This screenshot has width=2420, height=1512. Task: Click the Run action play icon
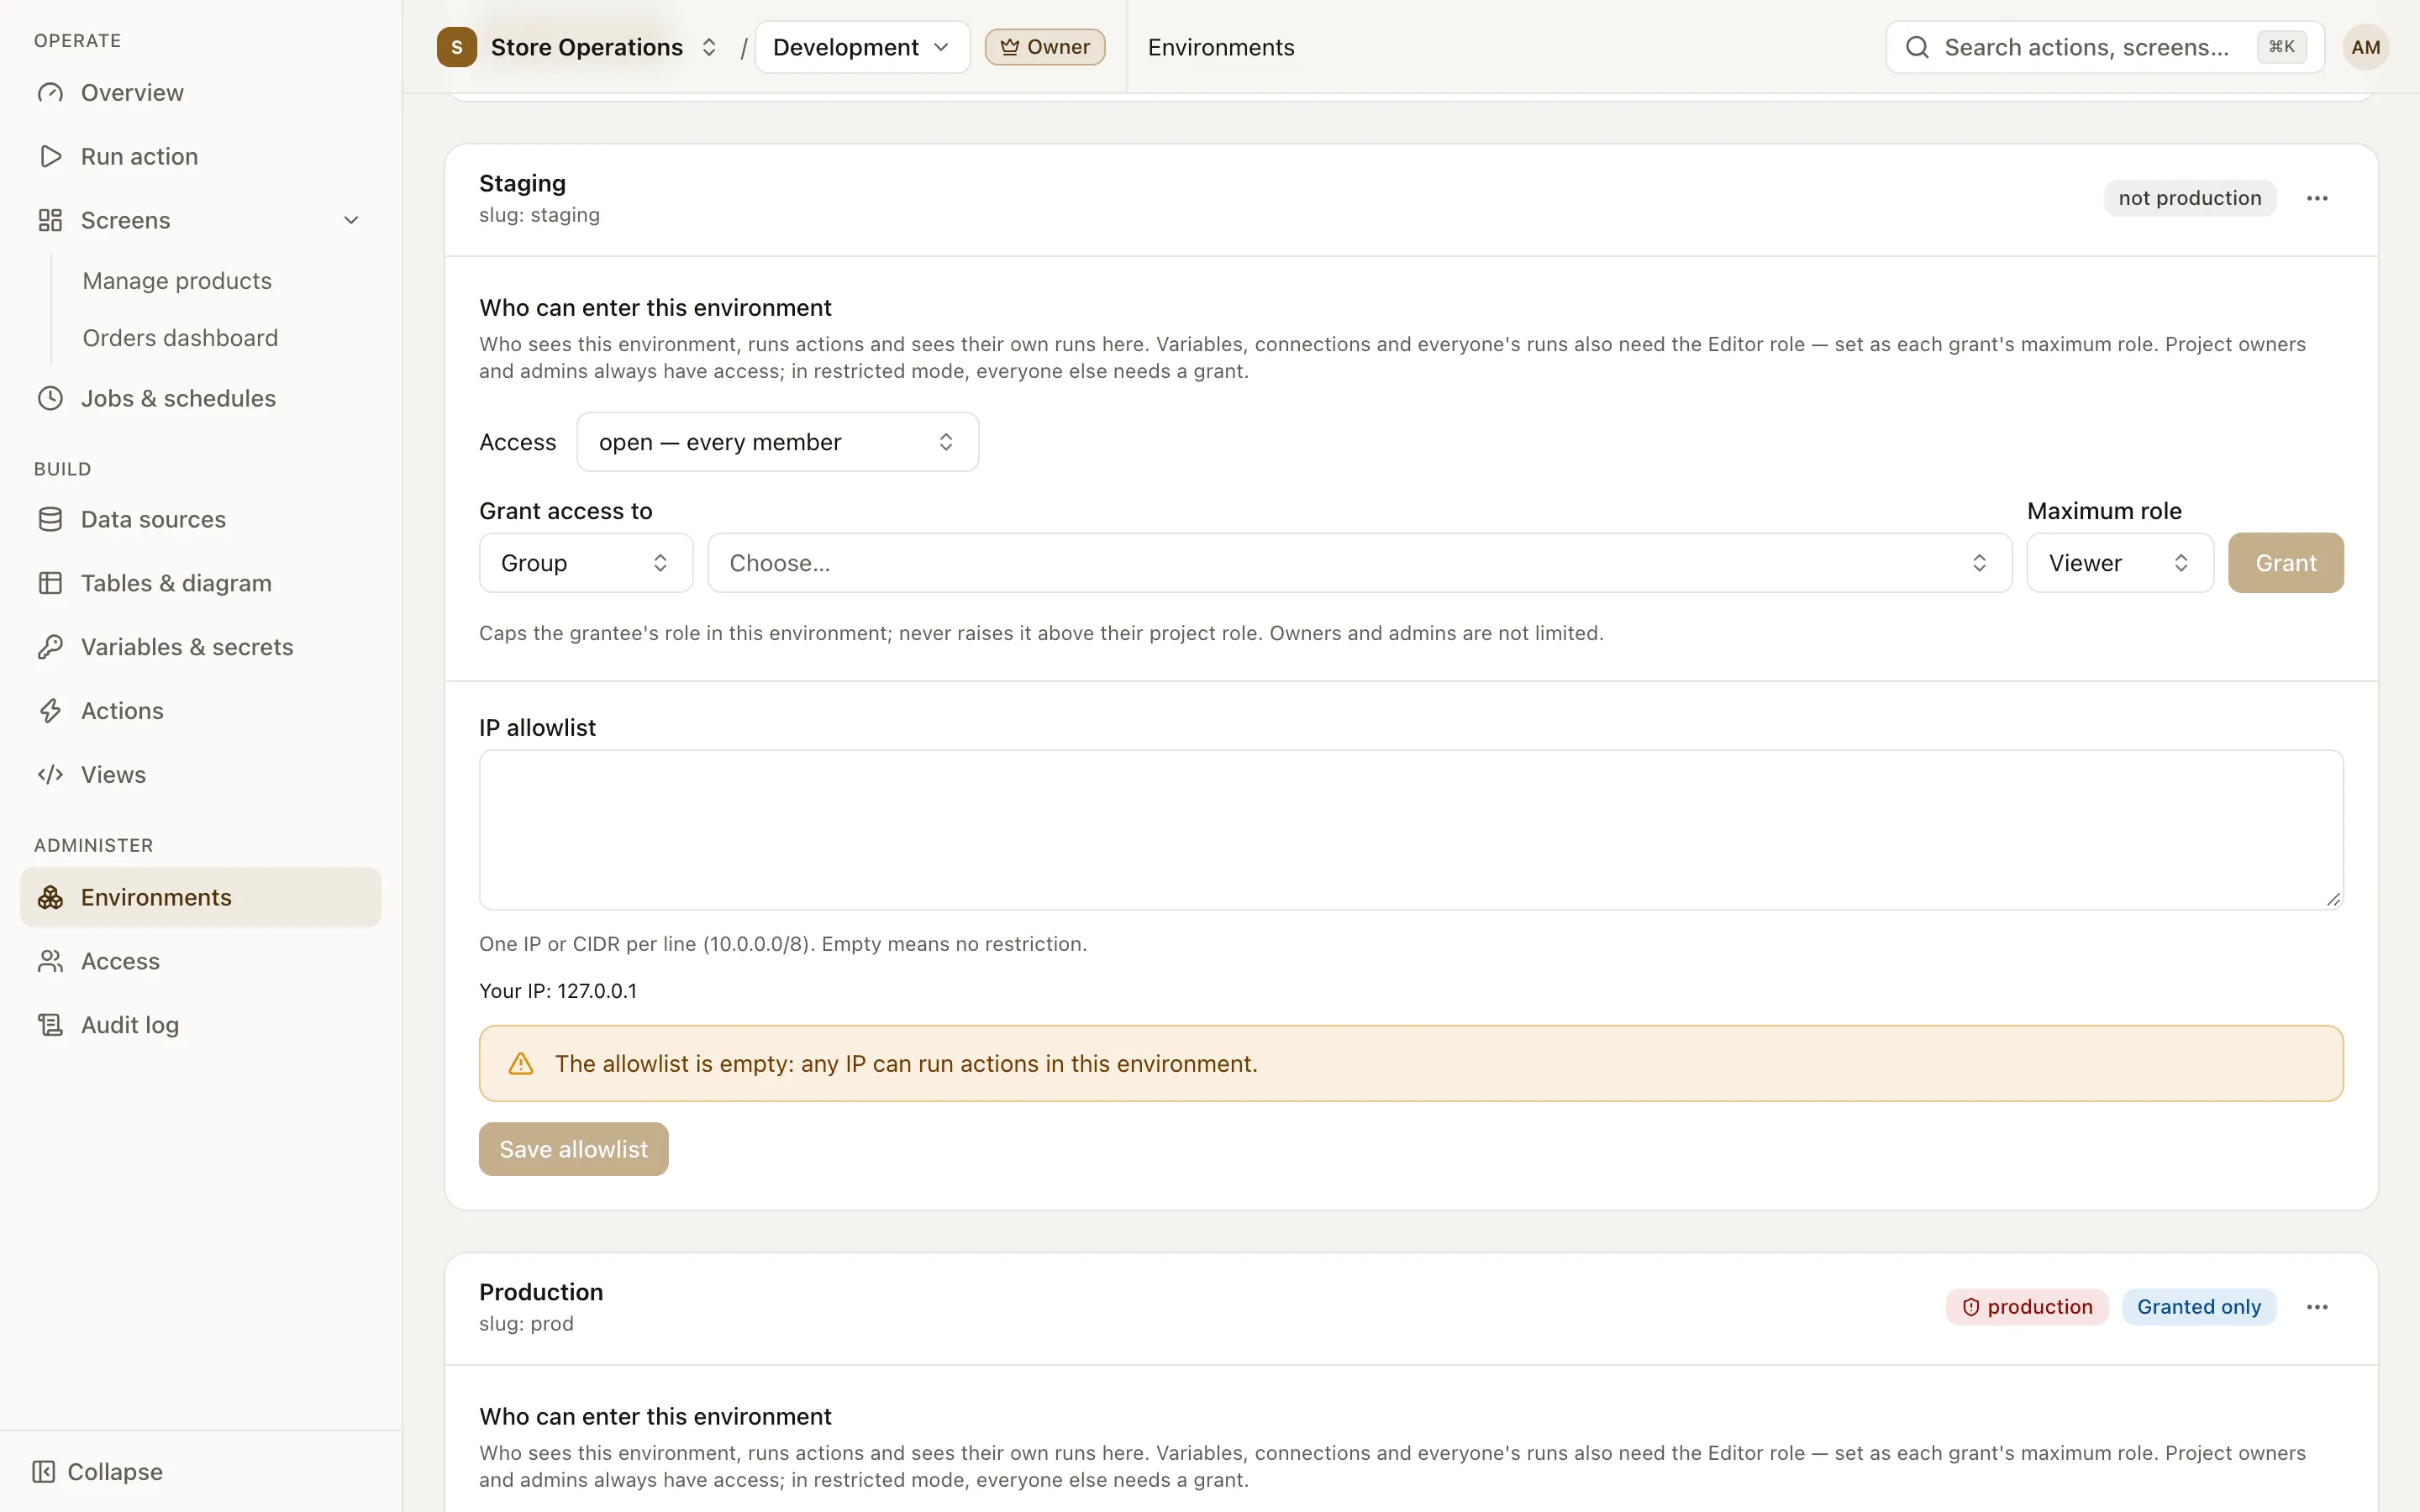click(50, 157)
